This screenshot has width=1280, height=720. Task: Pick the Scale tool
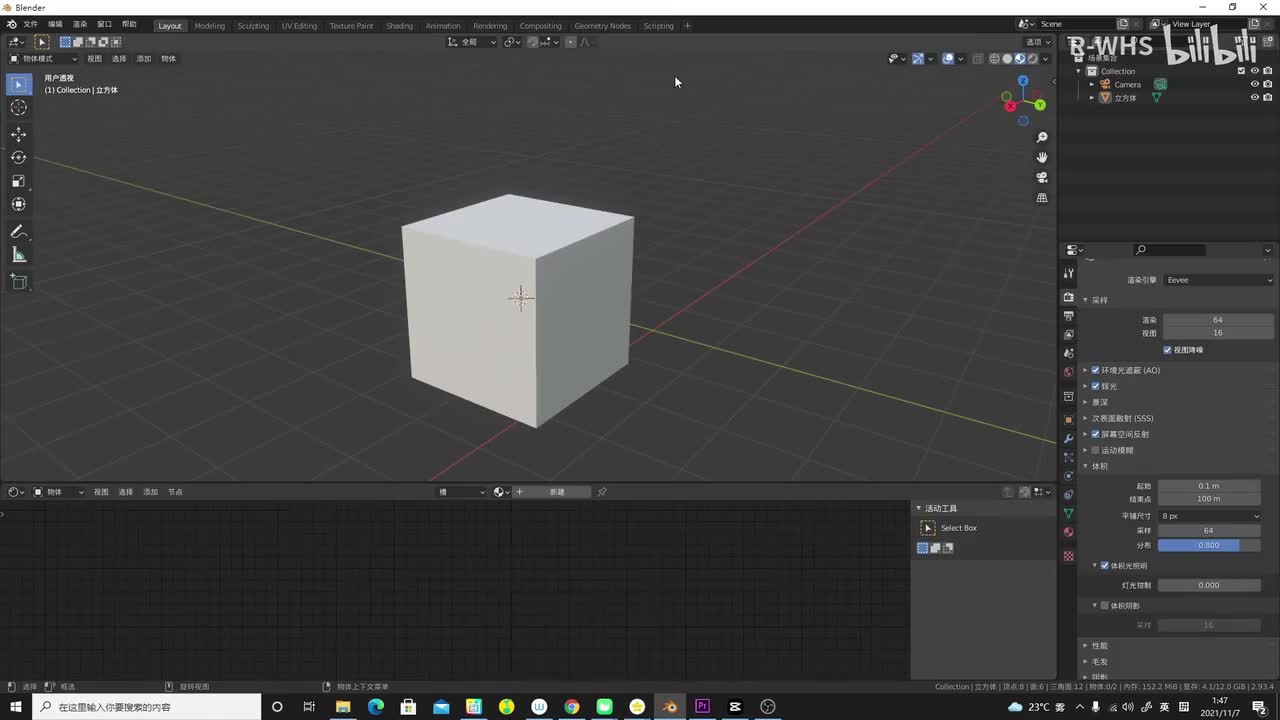(19, 181)
